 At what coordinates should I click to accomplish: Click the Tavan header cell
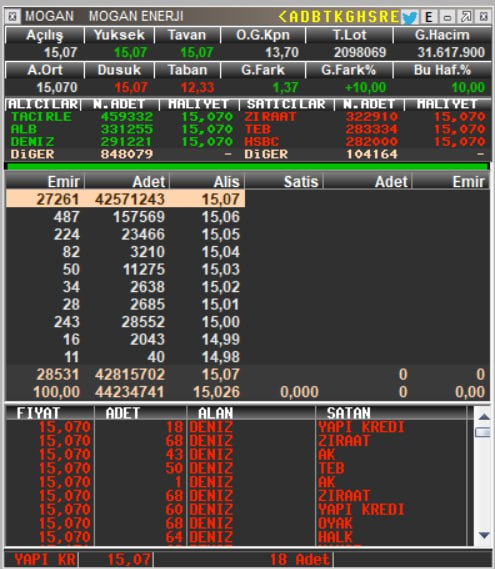187,35
